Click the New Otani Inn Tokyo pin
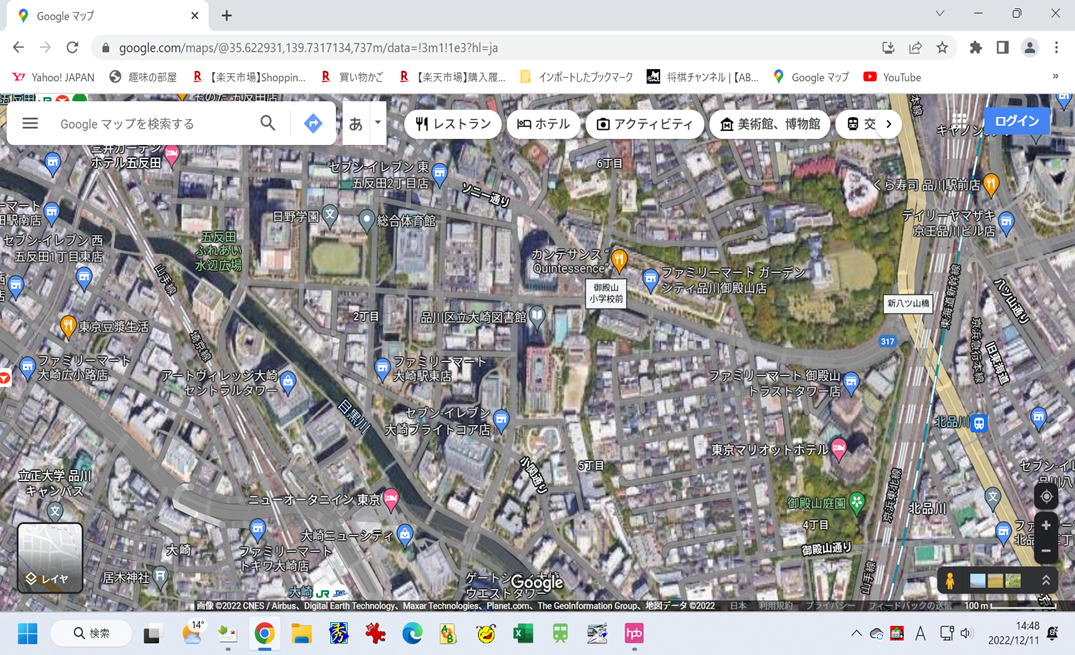Viewport: 1075px width, 655px height. pyautogui.click(x=391, y=499)
